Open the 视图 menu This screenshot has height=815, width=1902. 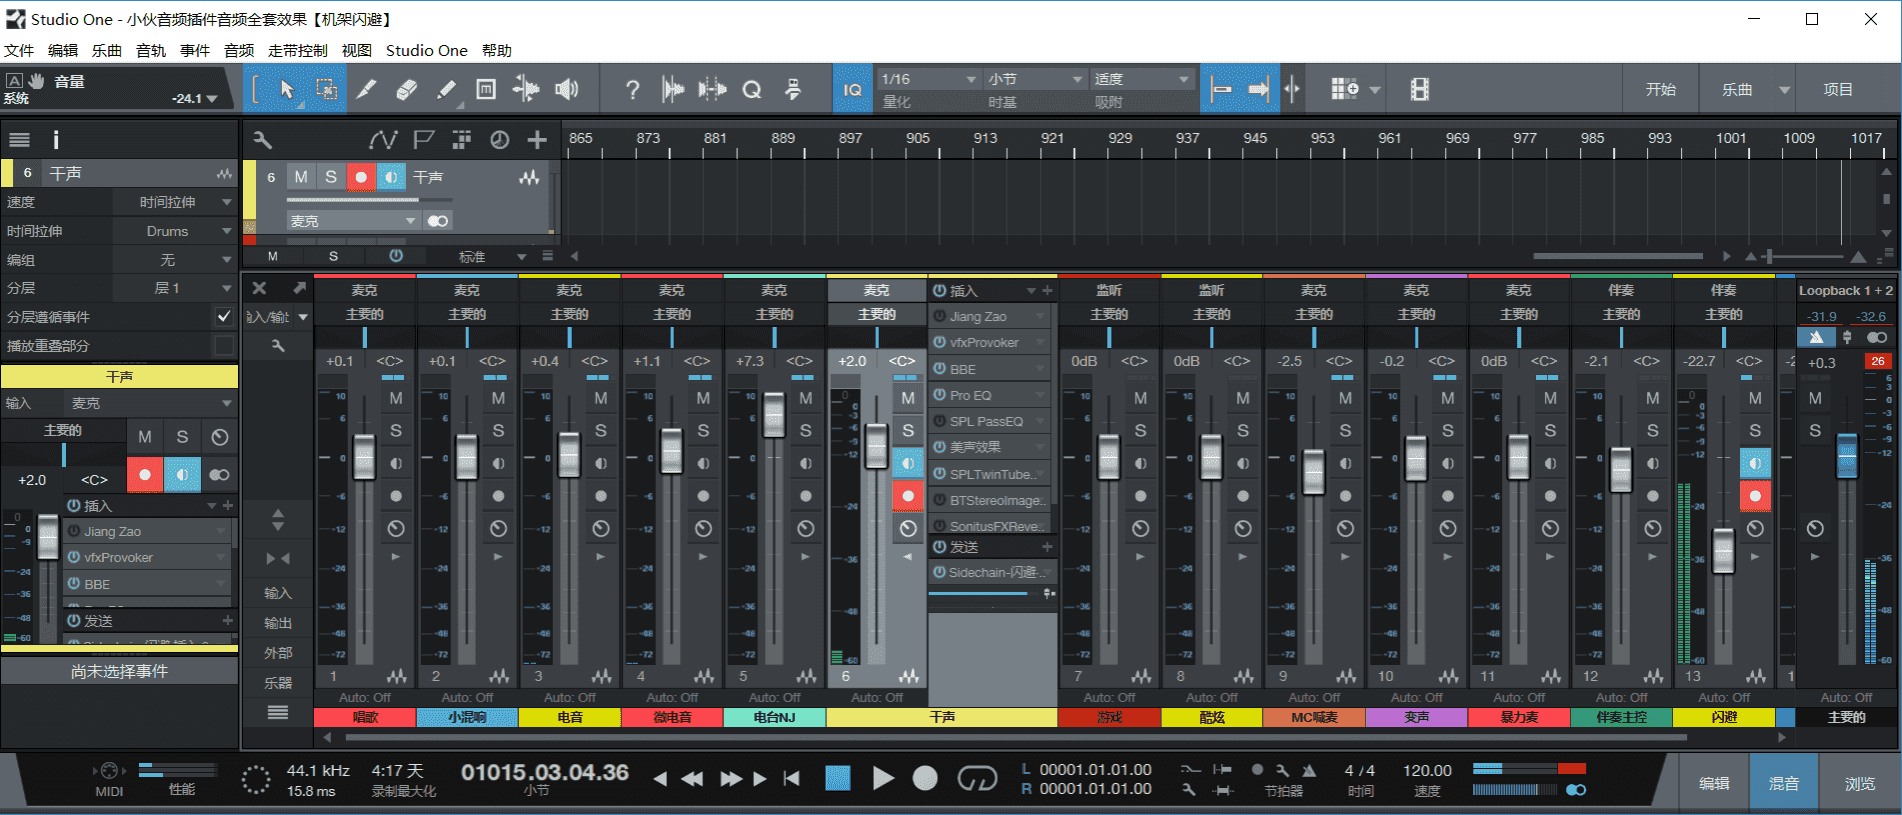[357, 50]
